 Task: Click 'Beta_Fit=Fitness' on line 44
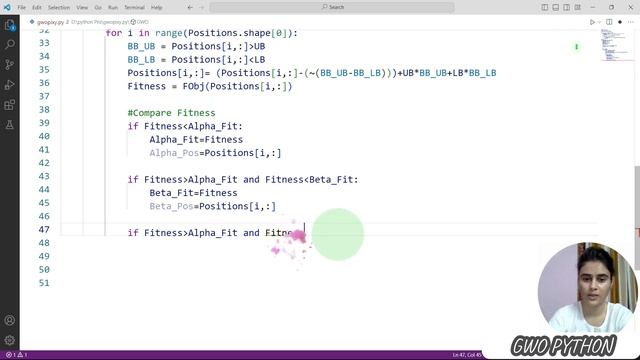[x=193, y=193]
